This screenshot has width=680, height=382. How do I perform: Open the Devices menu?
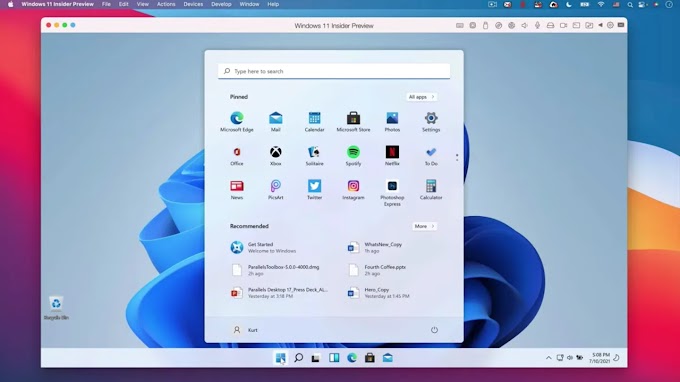(x=193, y=4)
